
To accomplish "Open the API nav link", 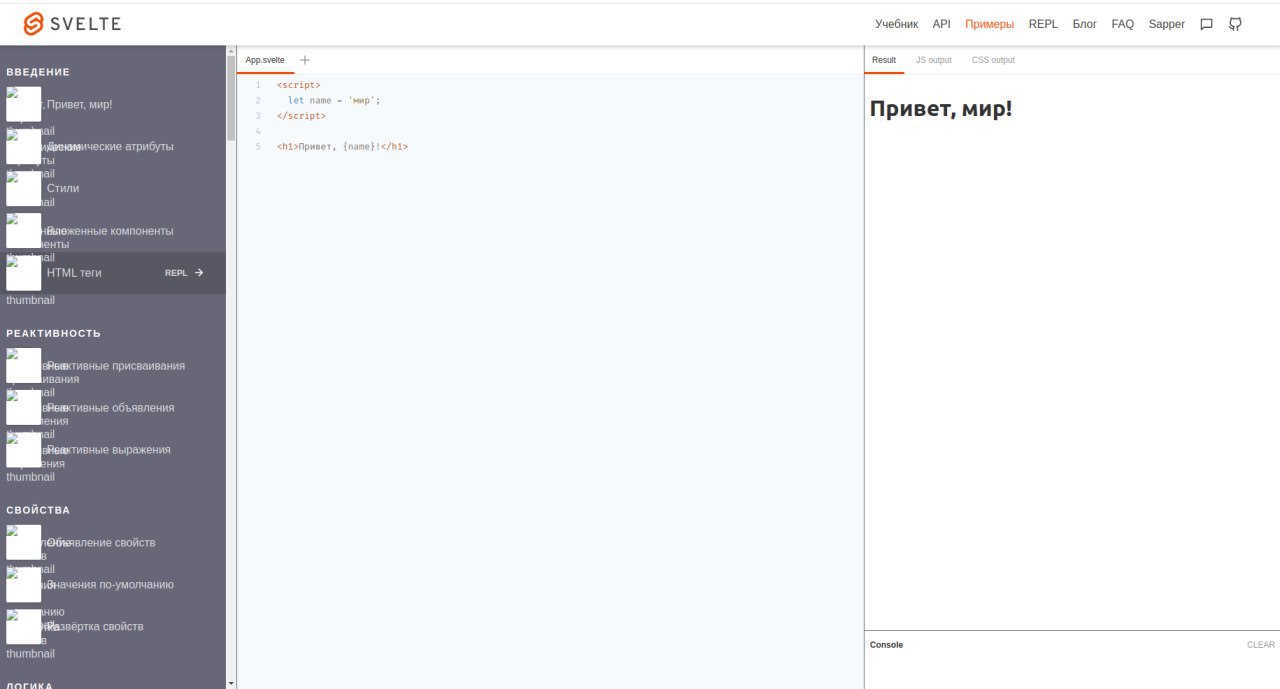I will coord(942,24).
